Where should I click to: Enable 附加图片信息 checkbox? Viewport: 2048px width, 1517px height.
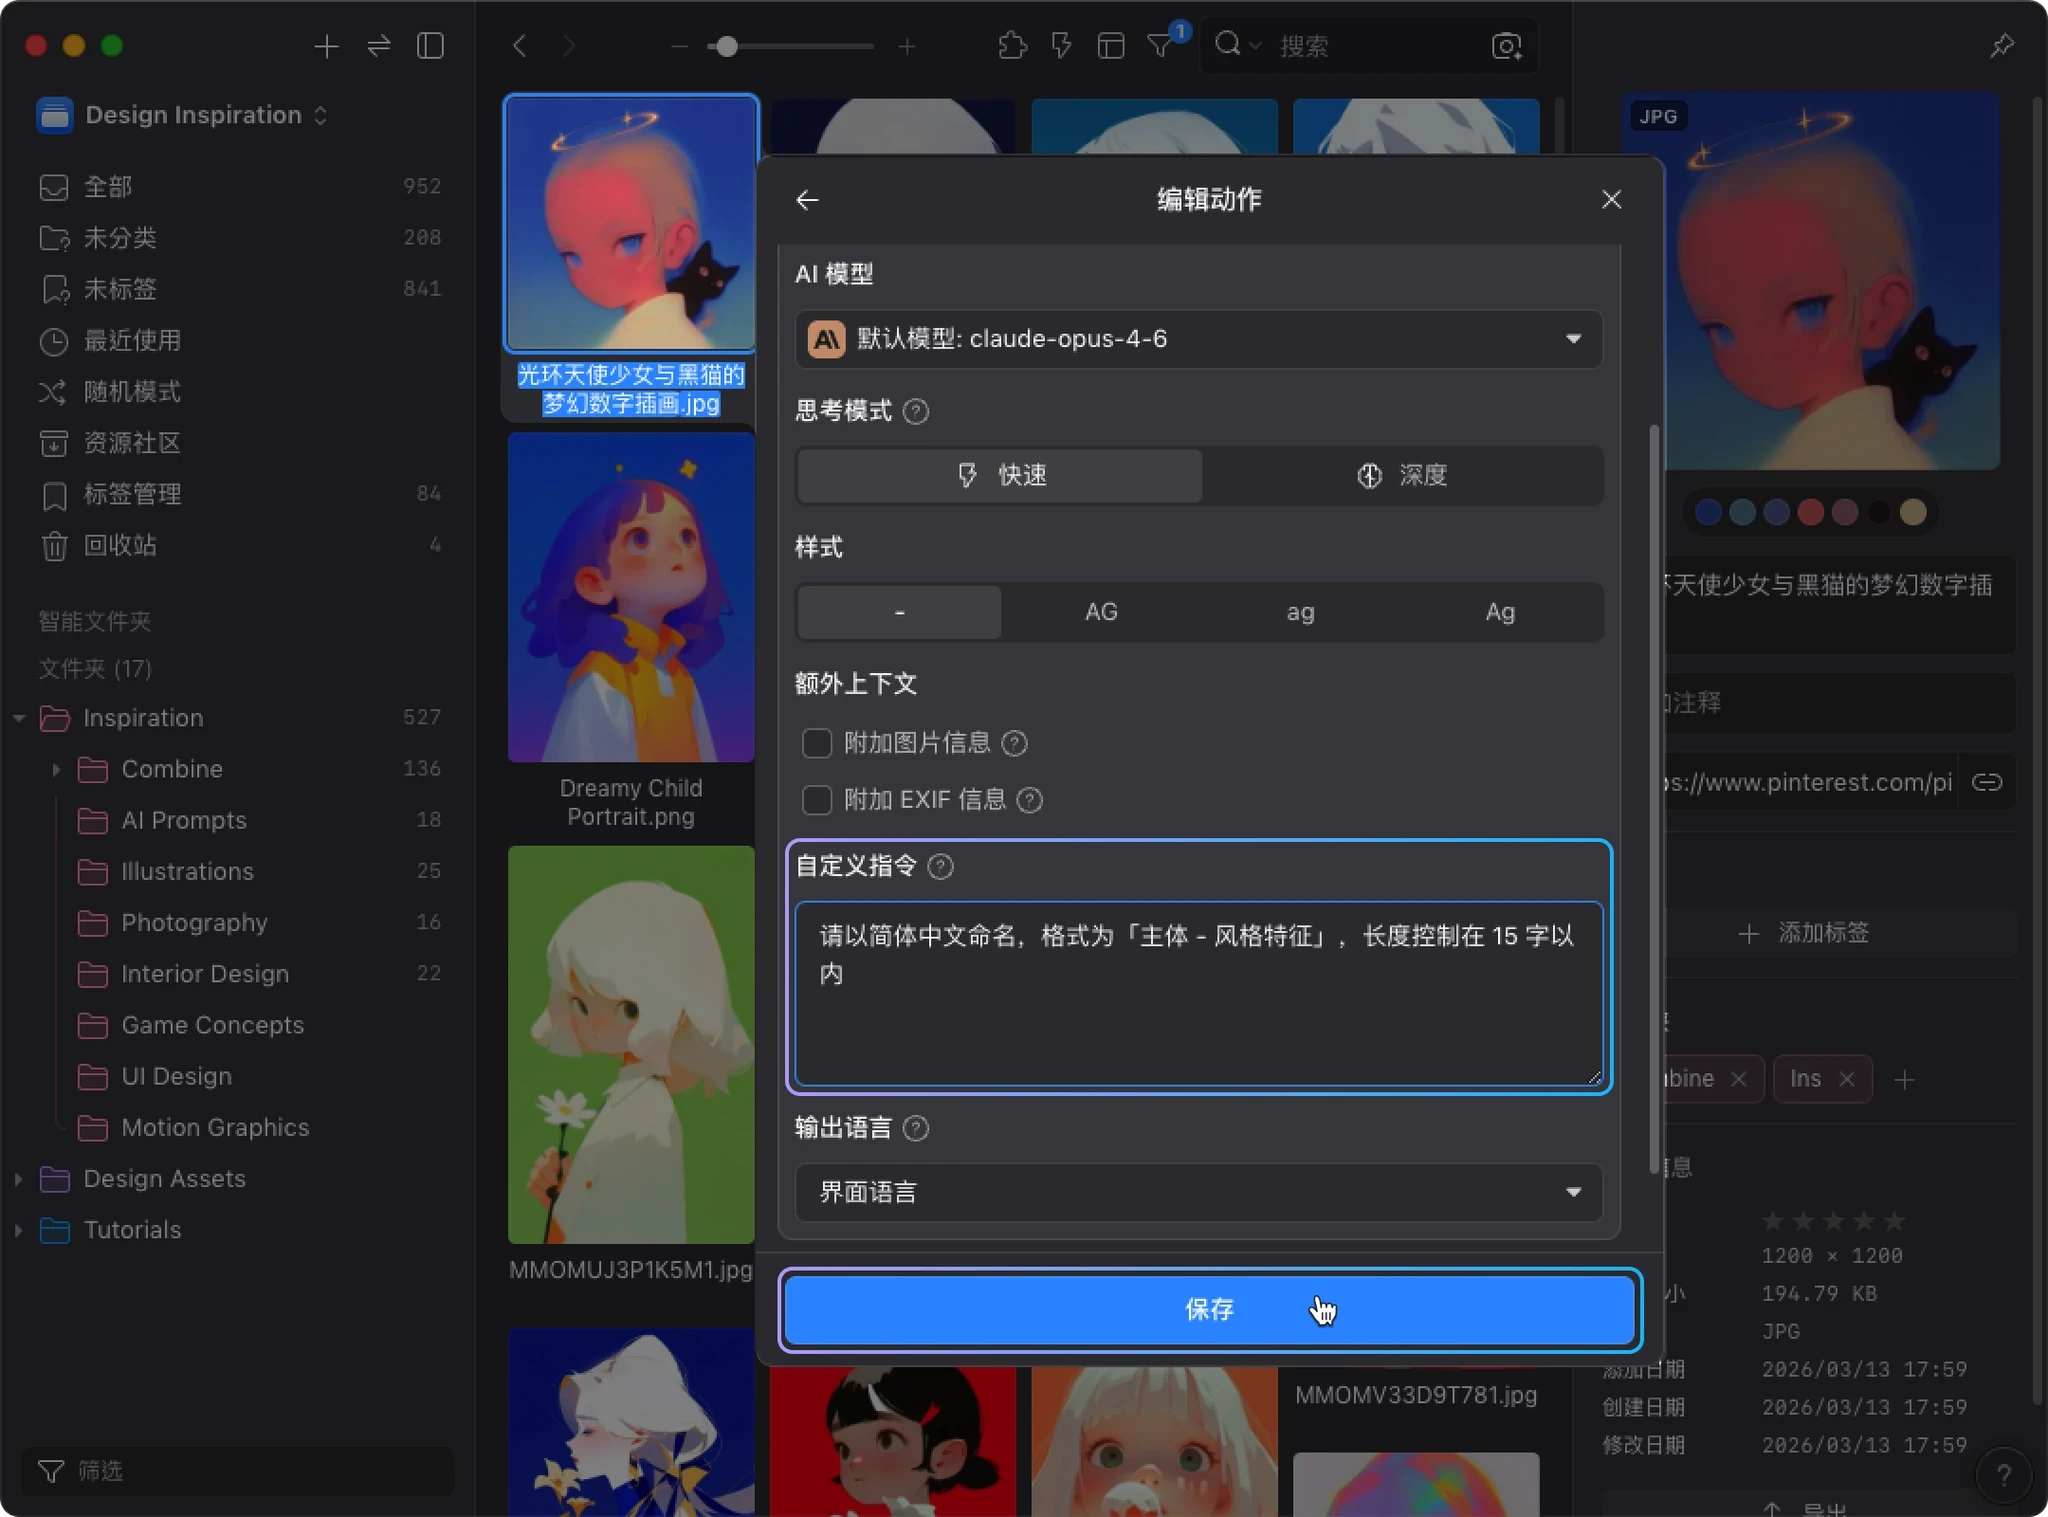(817, 743)
